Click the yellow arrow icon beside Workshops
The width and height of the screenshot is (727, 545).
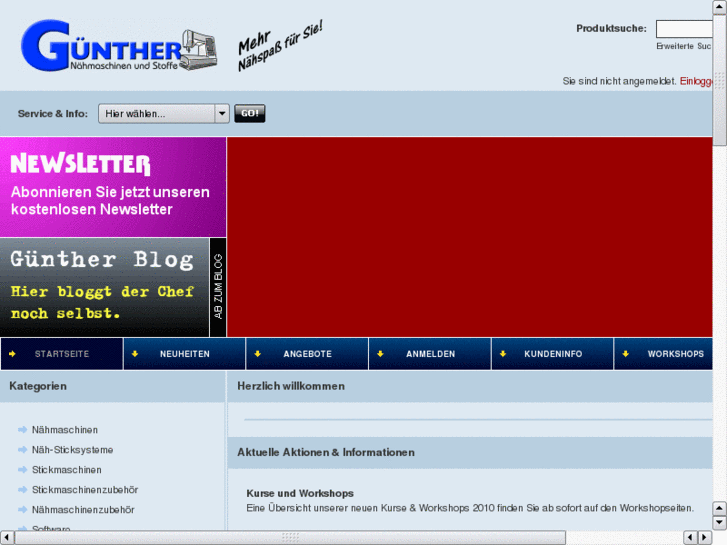point(625,354)
